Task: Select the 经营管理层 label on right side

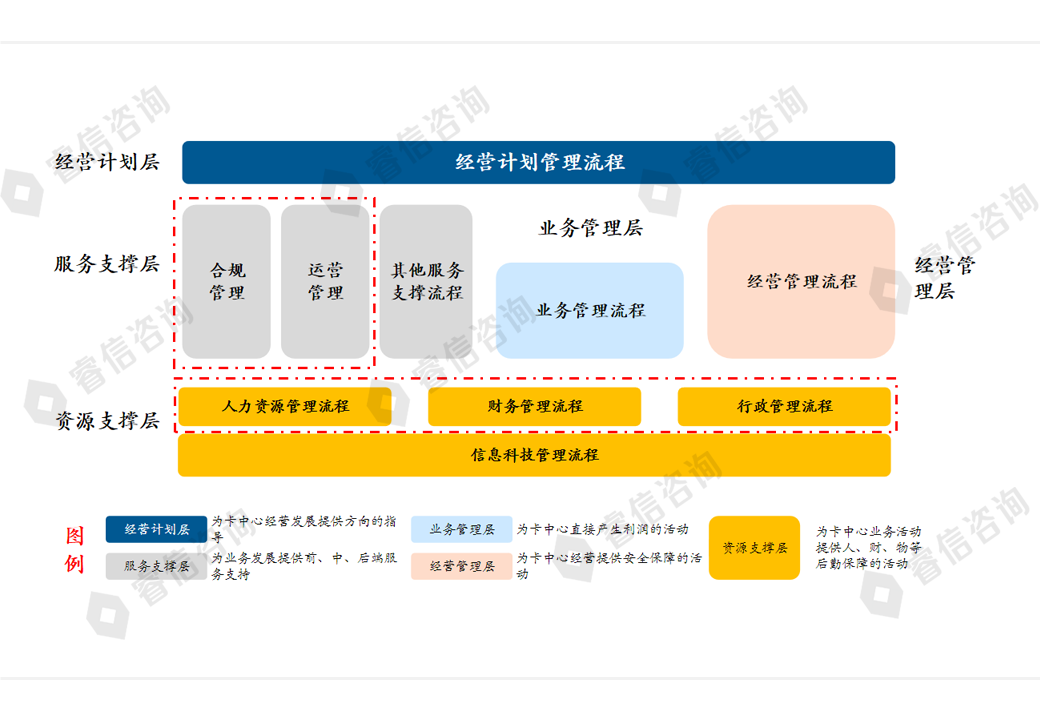Action: coord(944,278)
